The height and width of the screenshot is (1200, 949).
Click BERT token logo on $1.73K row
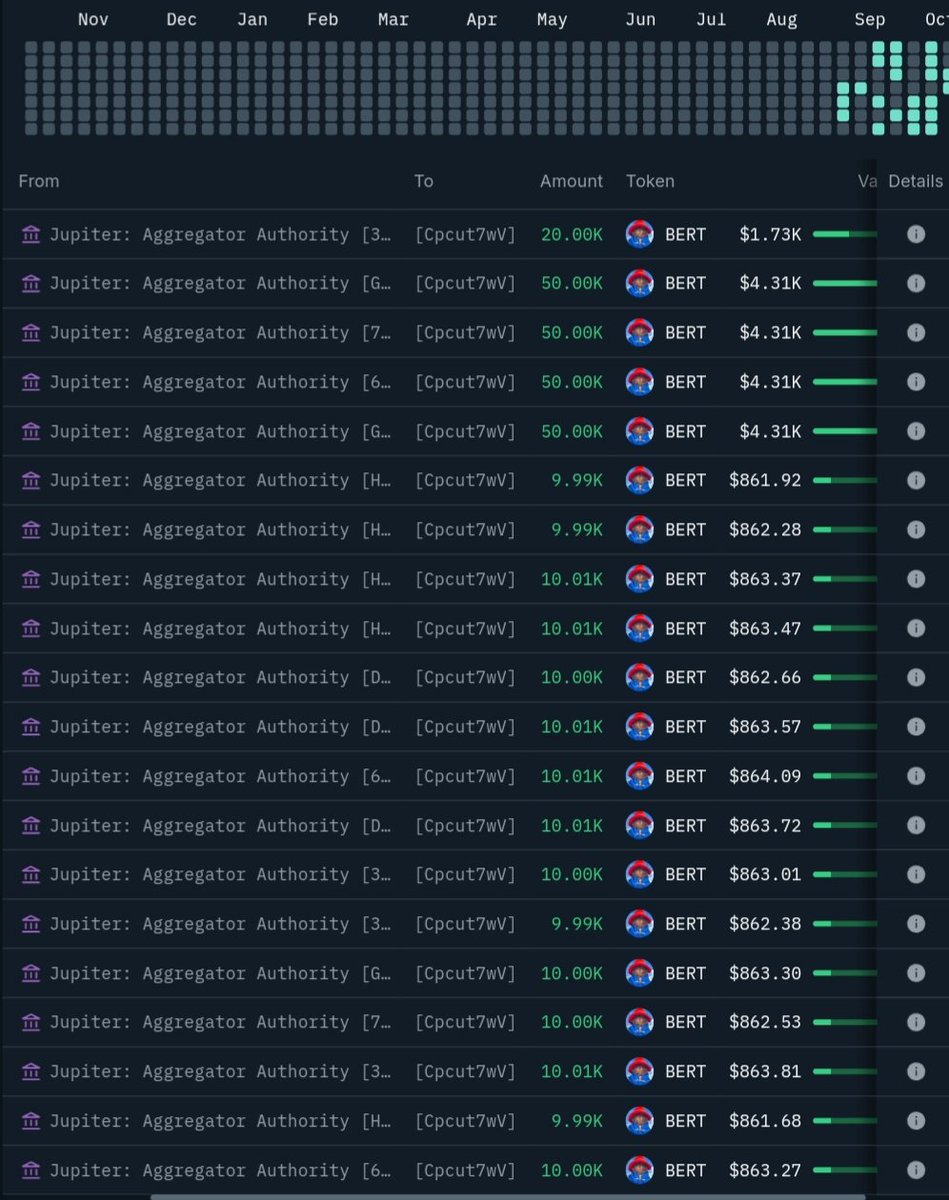click(x=640, y=234)
